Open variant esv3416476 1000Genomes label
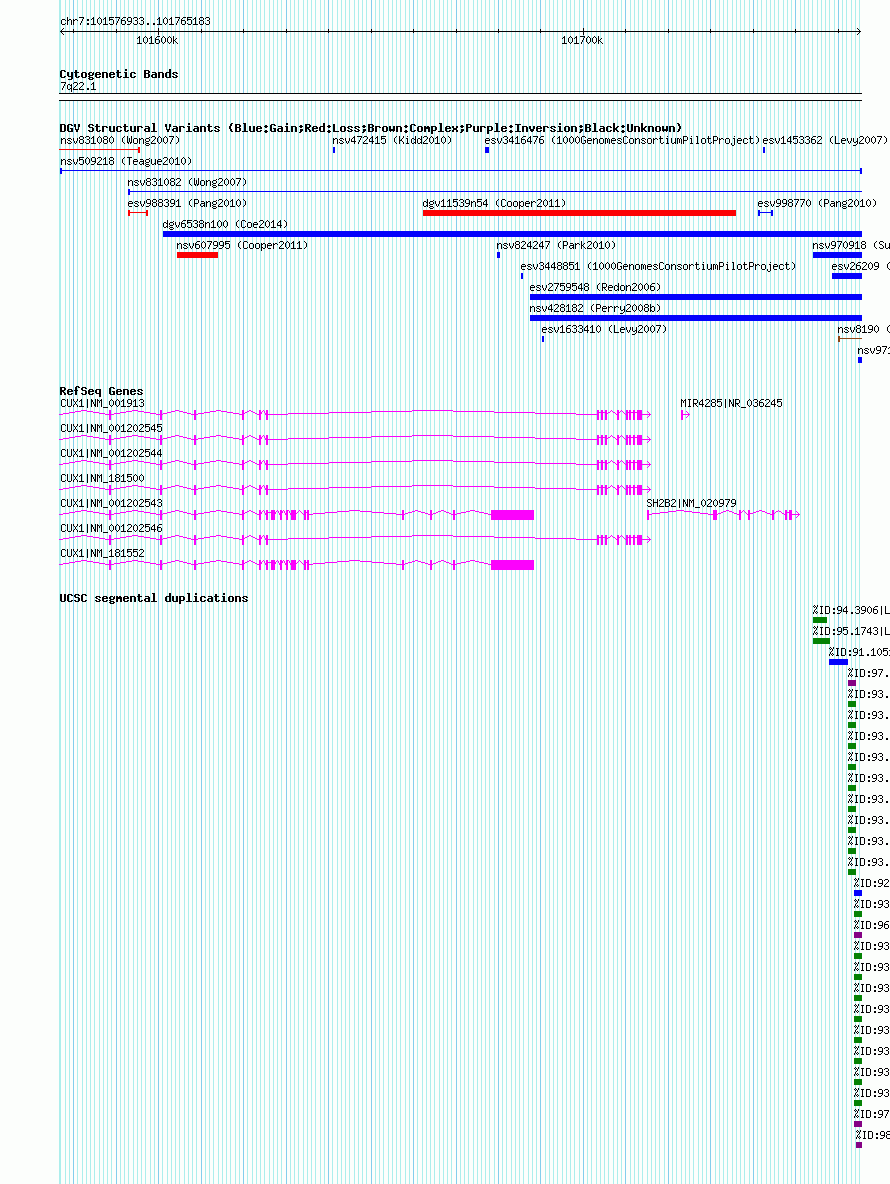 point(622,140)
